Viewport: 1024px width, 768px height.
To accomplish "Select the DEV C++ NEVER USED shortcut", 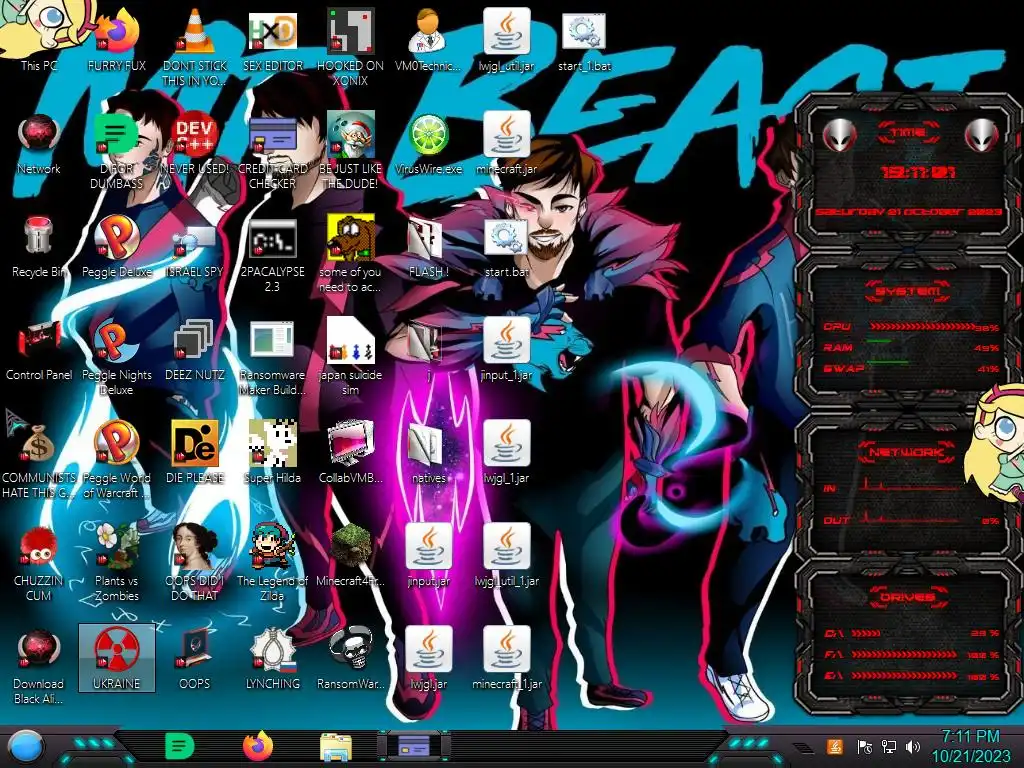I will (x=195, y=144).
